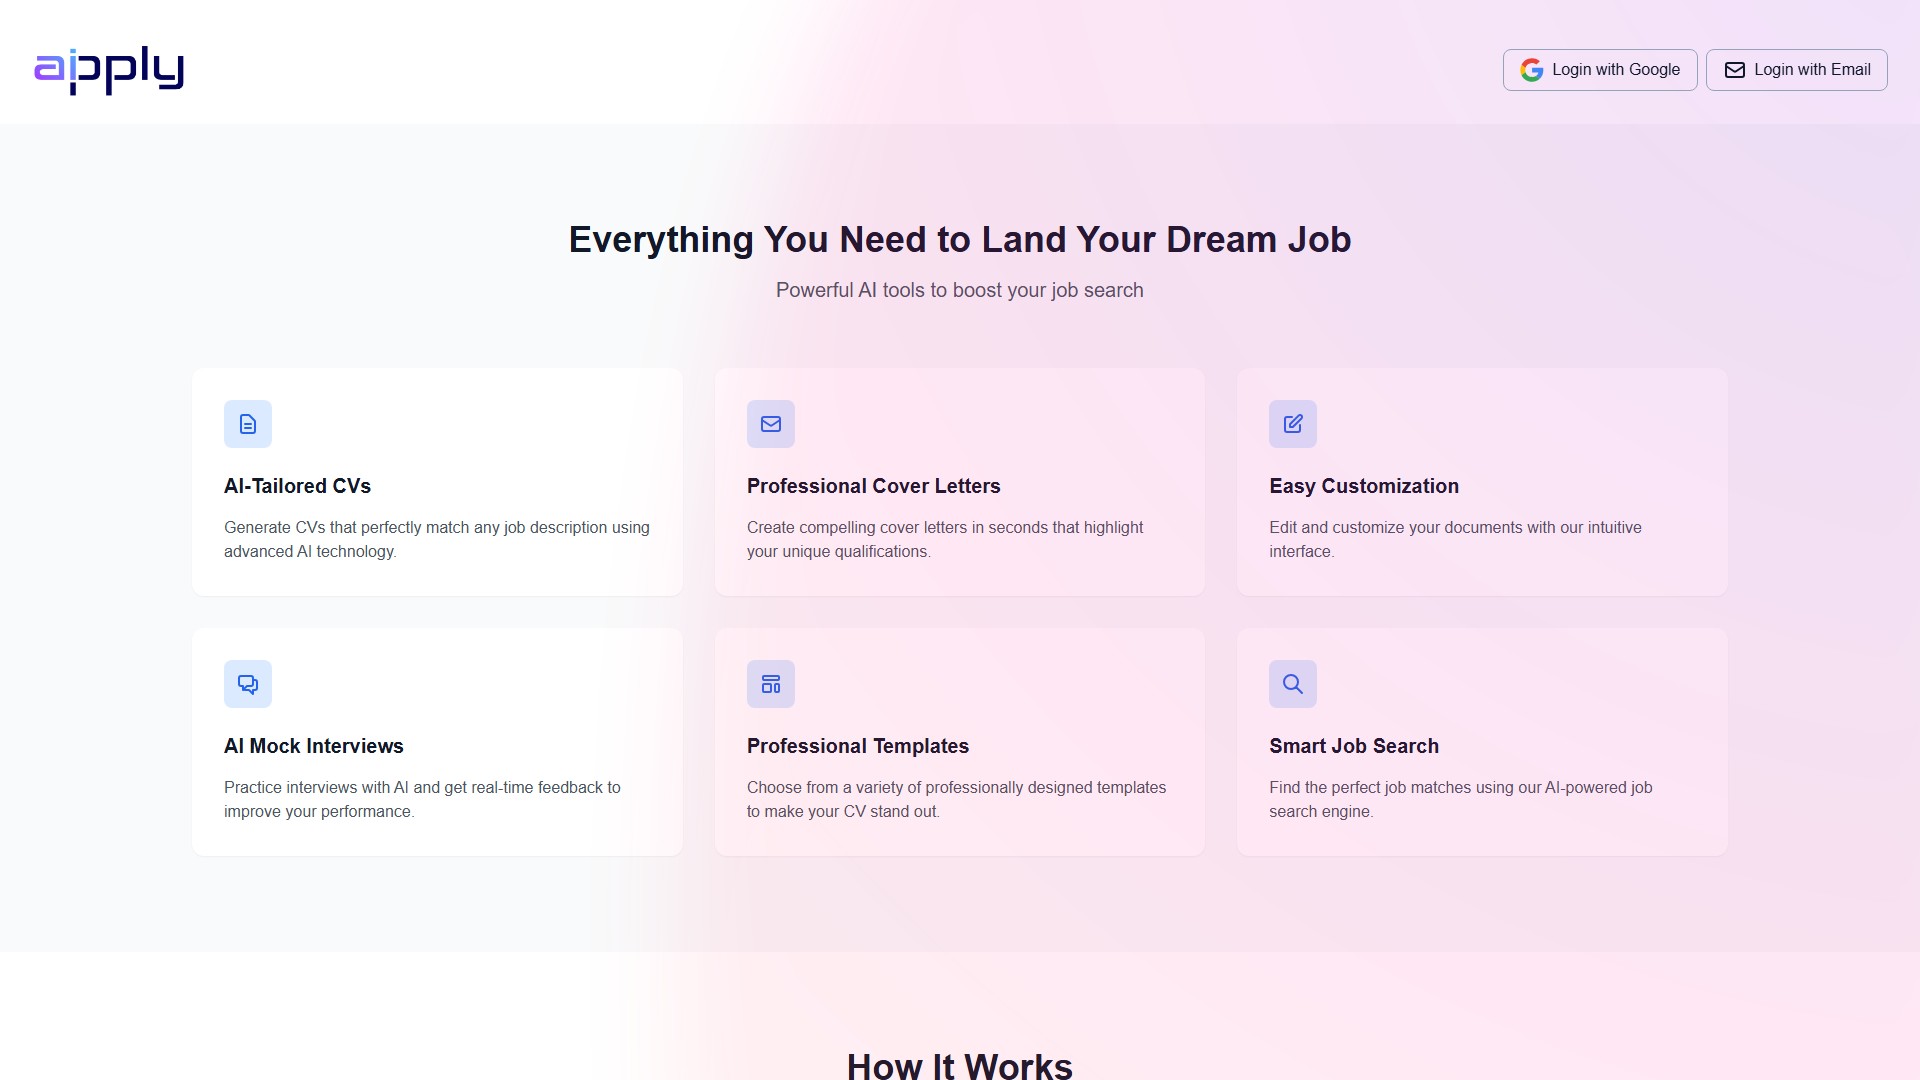Click the magnifier icon for Smart Job Search

coord(1293,684)
